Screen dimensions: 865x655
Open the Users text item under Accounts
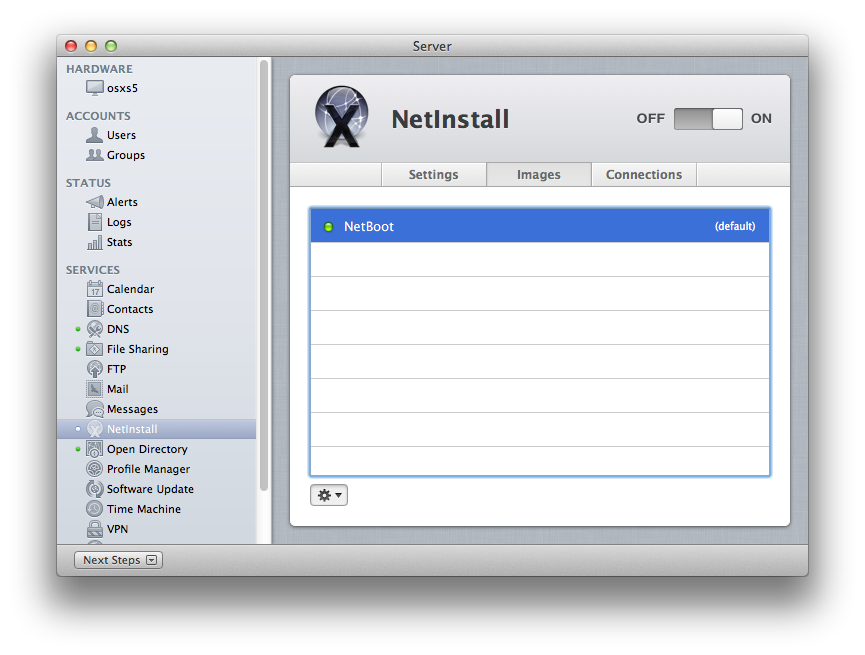(x=121, y=135)
